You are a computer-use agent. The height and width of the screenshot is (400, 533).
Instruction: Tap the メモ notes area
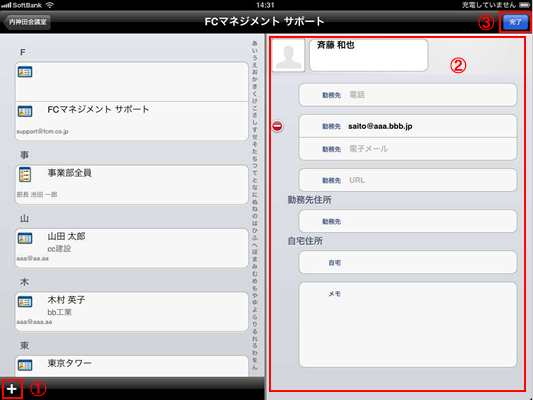point(408,325)
